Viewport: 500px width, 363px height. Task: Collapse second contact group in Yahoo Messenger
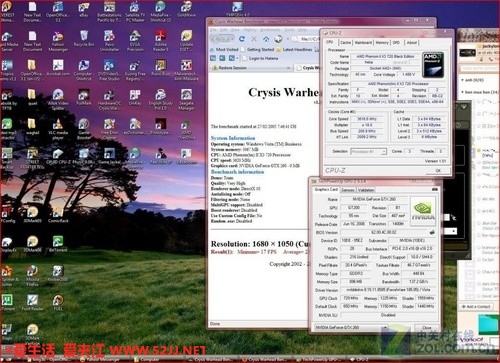462,92
